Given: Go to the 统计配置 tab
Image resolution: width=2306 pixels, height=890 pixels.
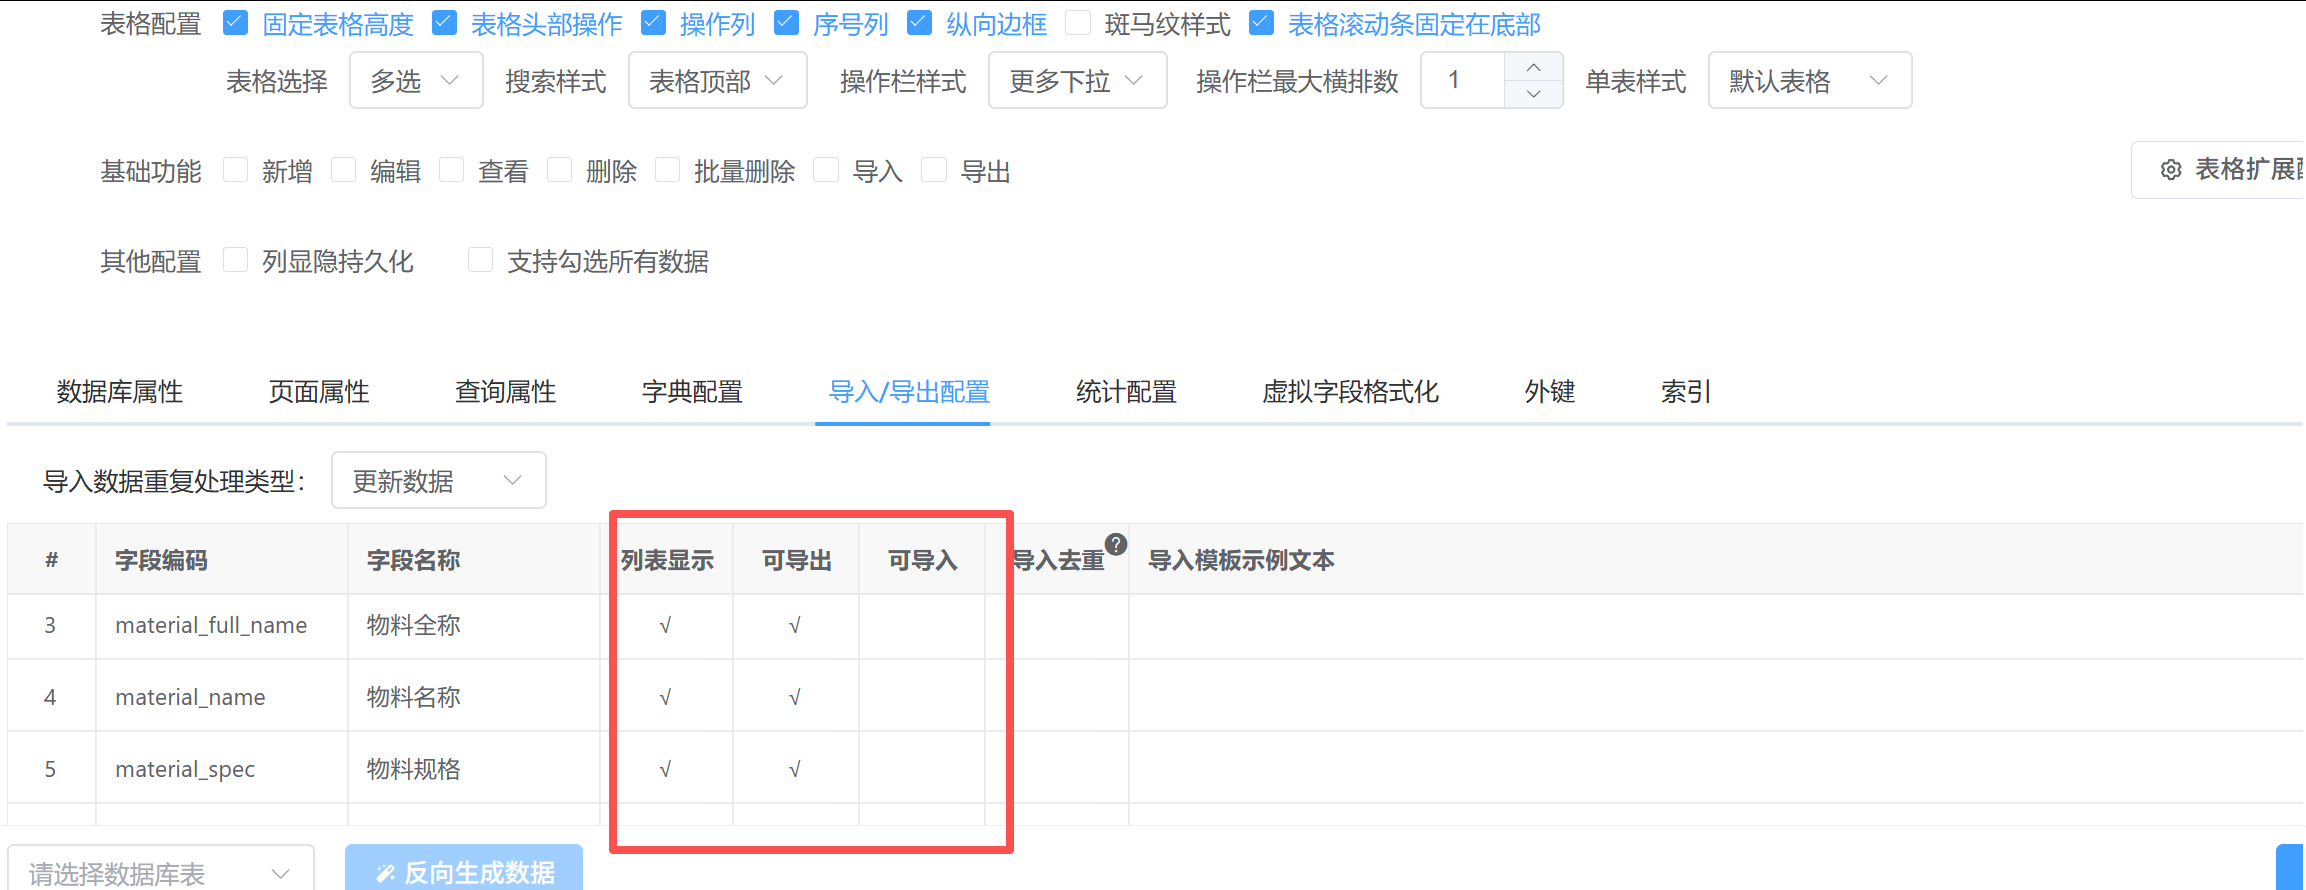Looking at the screenshot, I should click(x=1126, y=392).
